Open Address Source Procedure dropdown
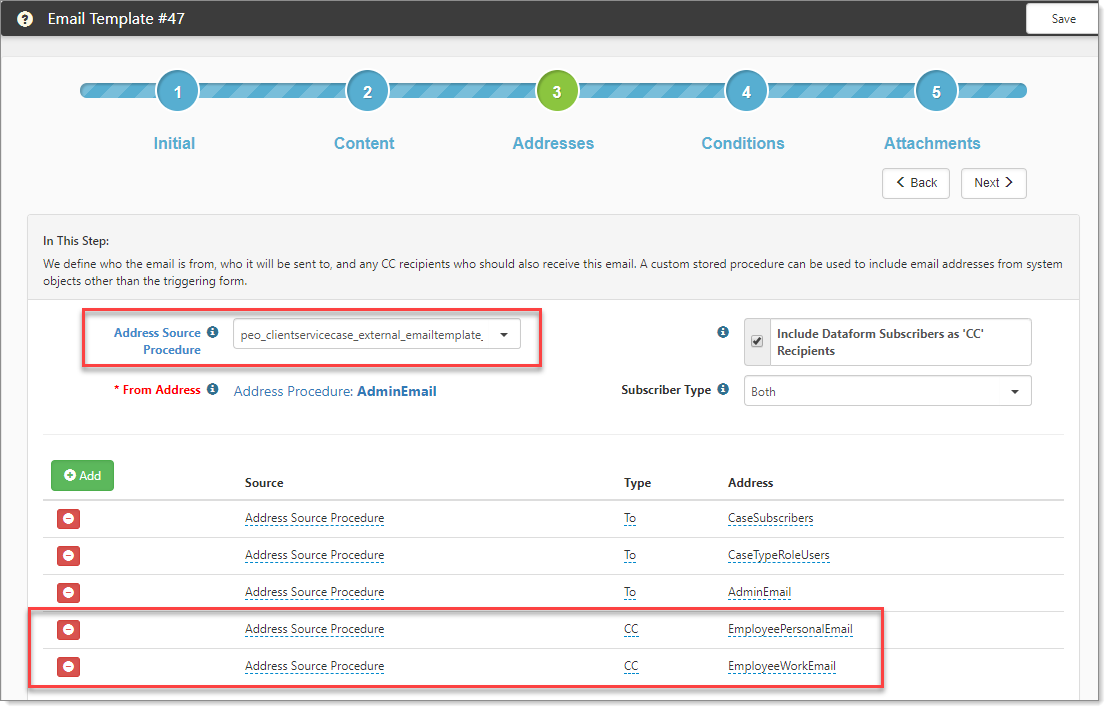The image size is (1109, 711). (377, 335)
